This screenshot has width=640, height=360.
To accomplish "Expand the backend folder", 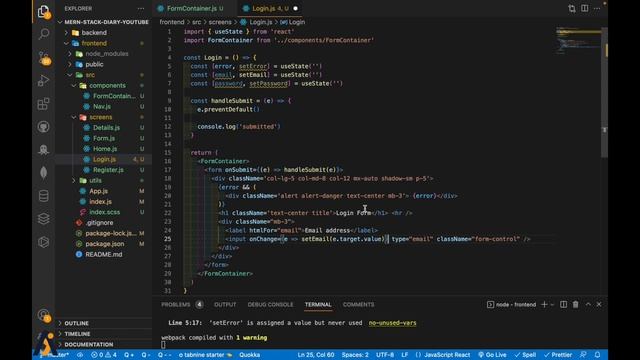I will 94,33.
